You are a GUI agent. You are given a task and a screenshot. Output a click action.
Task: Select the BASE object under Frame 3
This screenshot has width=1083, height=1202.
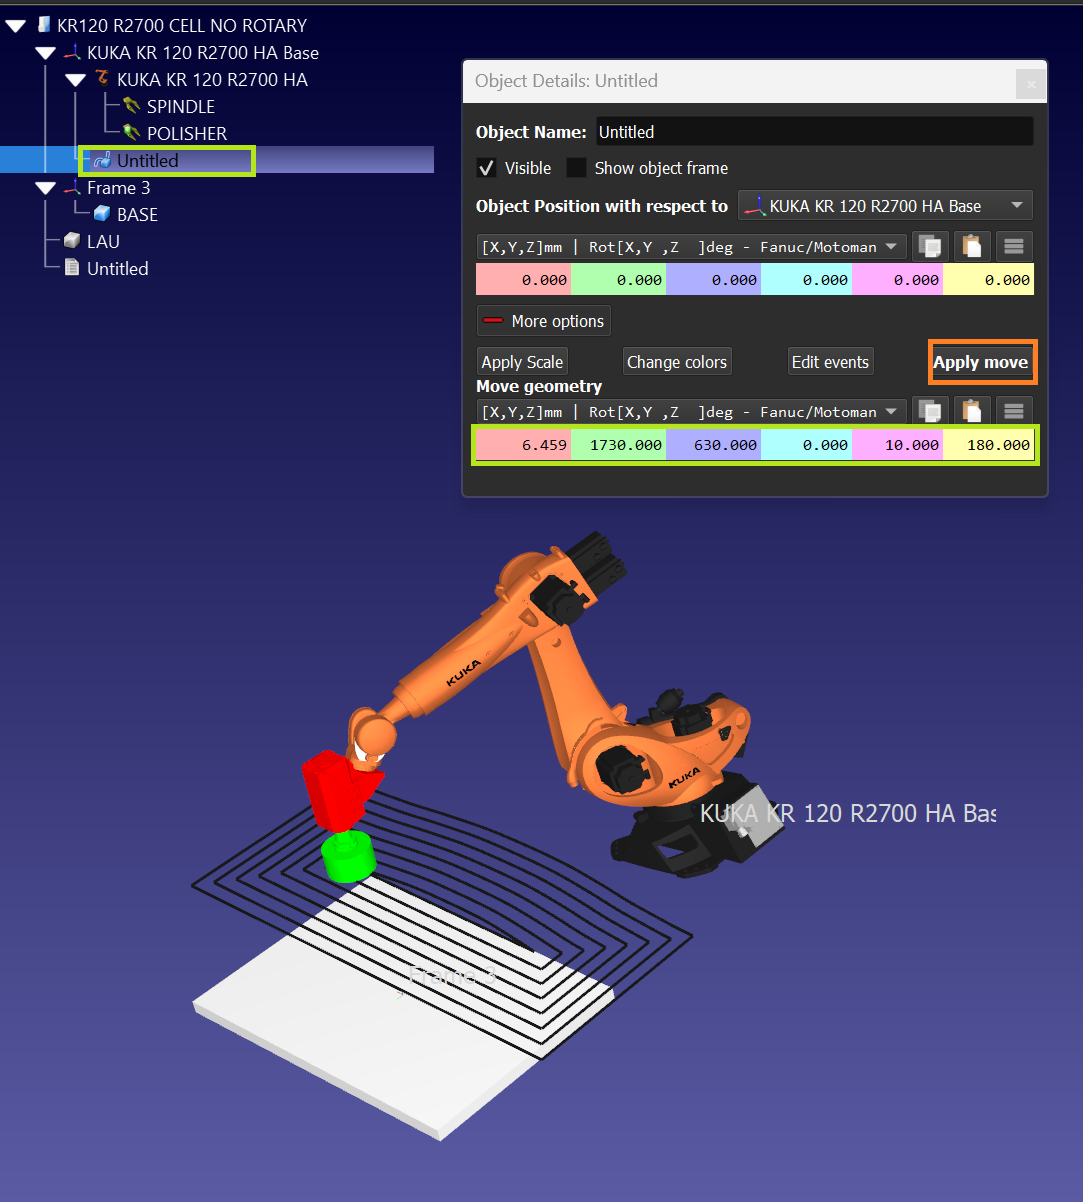[136, 215]
